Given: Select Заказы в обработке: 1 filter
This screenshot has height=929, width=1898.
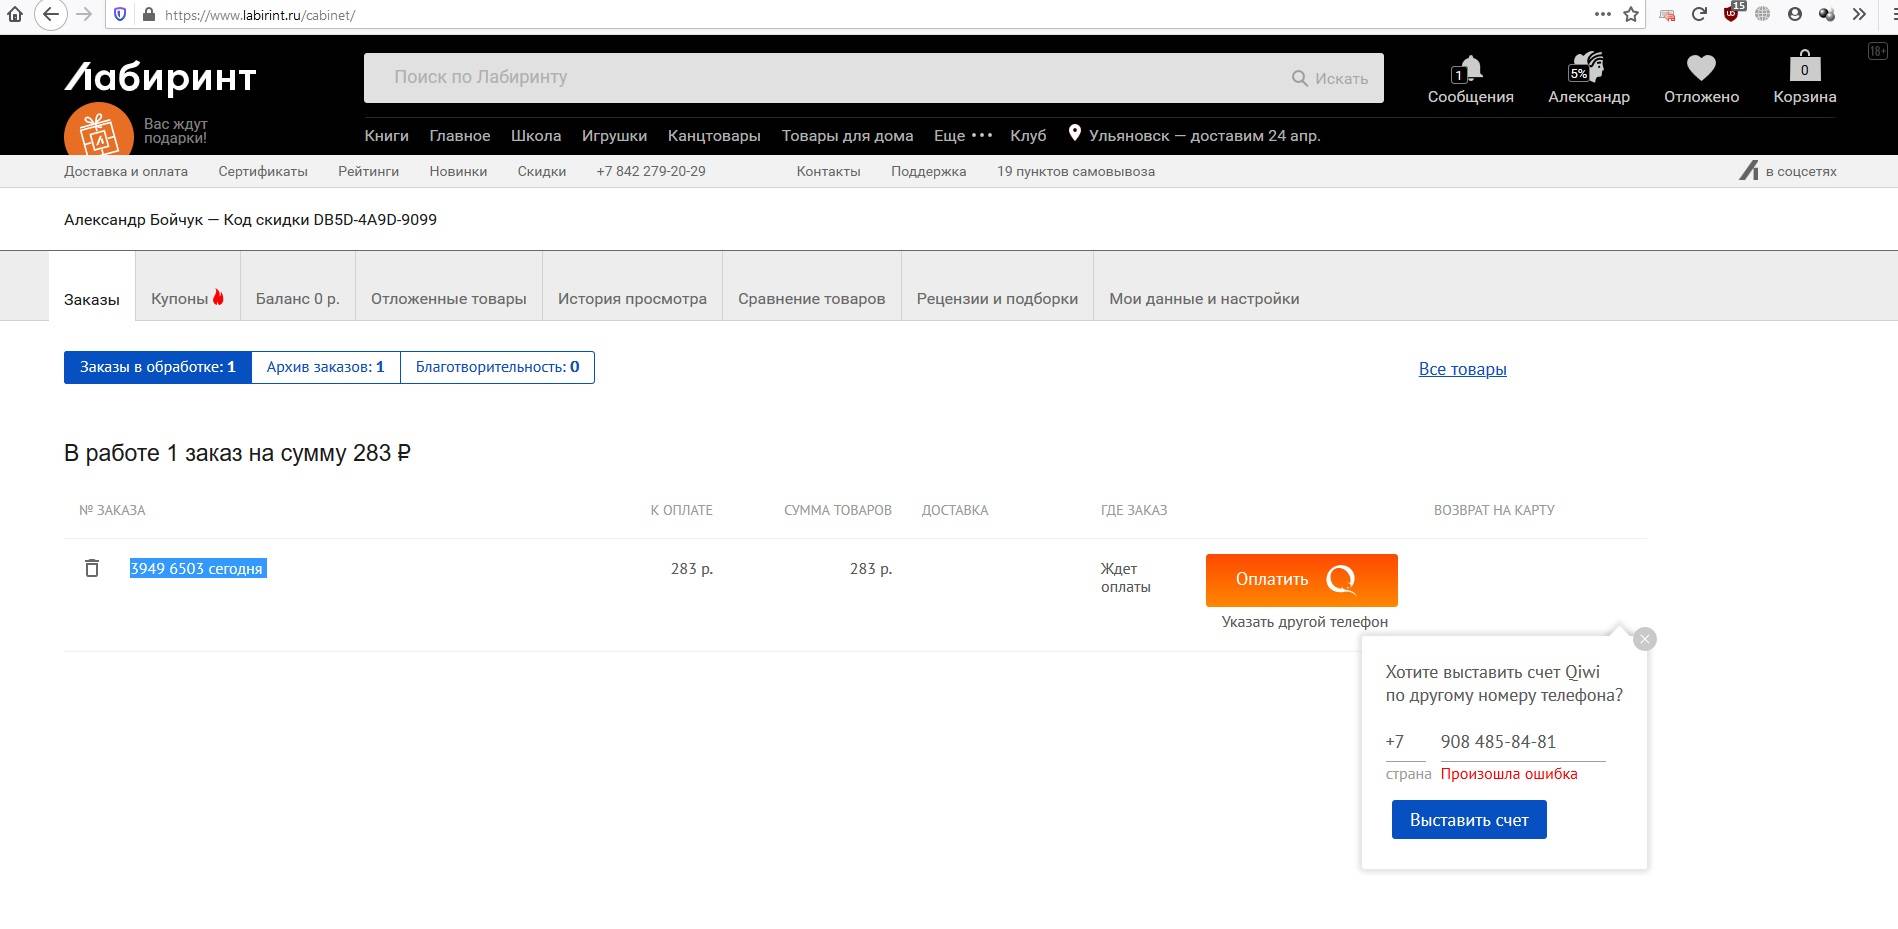Looking at the screenshot, I should tap(158, 367).
